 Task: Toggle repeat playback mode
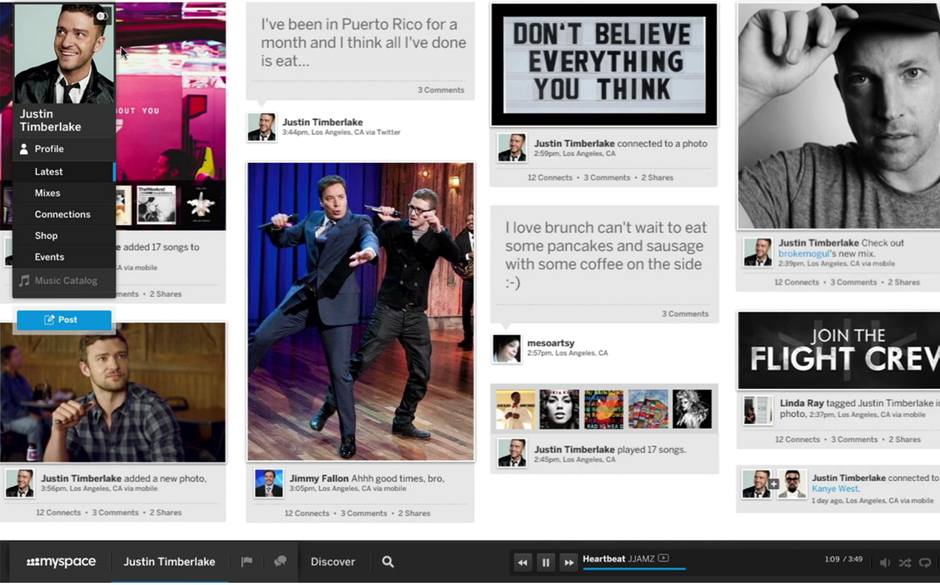[925, 563]
